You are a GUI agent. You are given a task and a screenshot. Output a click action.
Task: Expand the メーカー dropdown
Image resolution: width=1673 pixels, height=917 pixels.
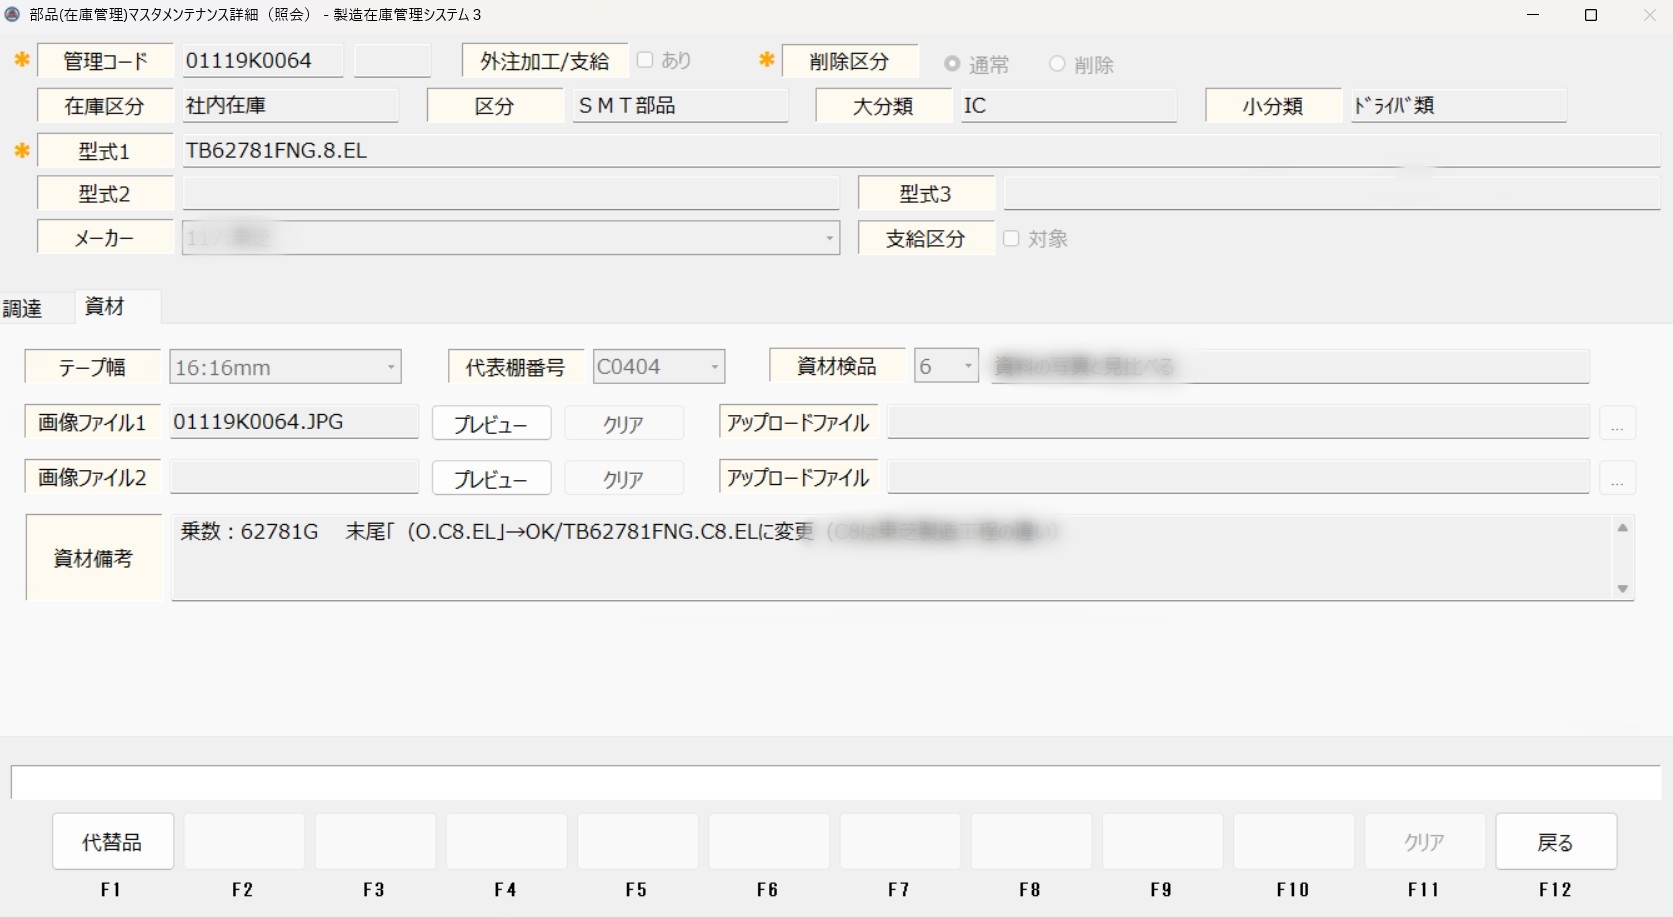[x=829, y=239]
